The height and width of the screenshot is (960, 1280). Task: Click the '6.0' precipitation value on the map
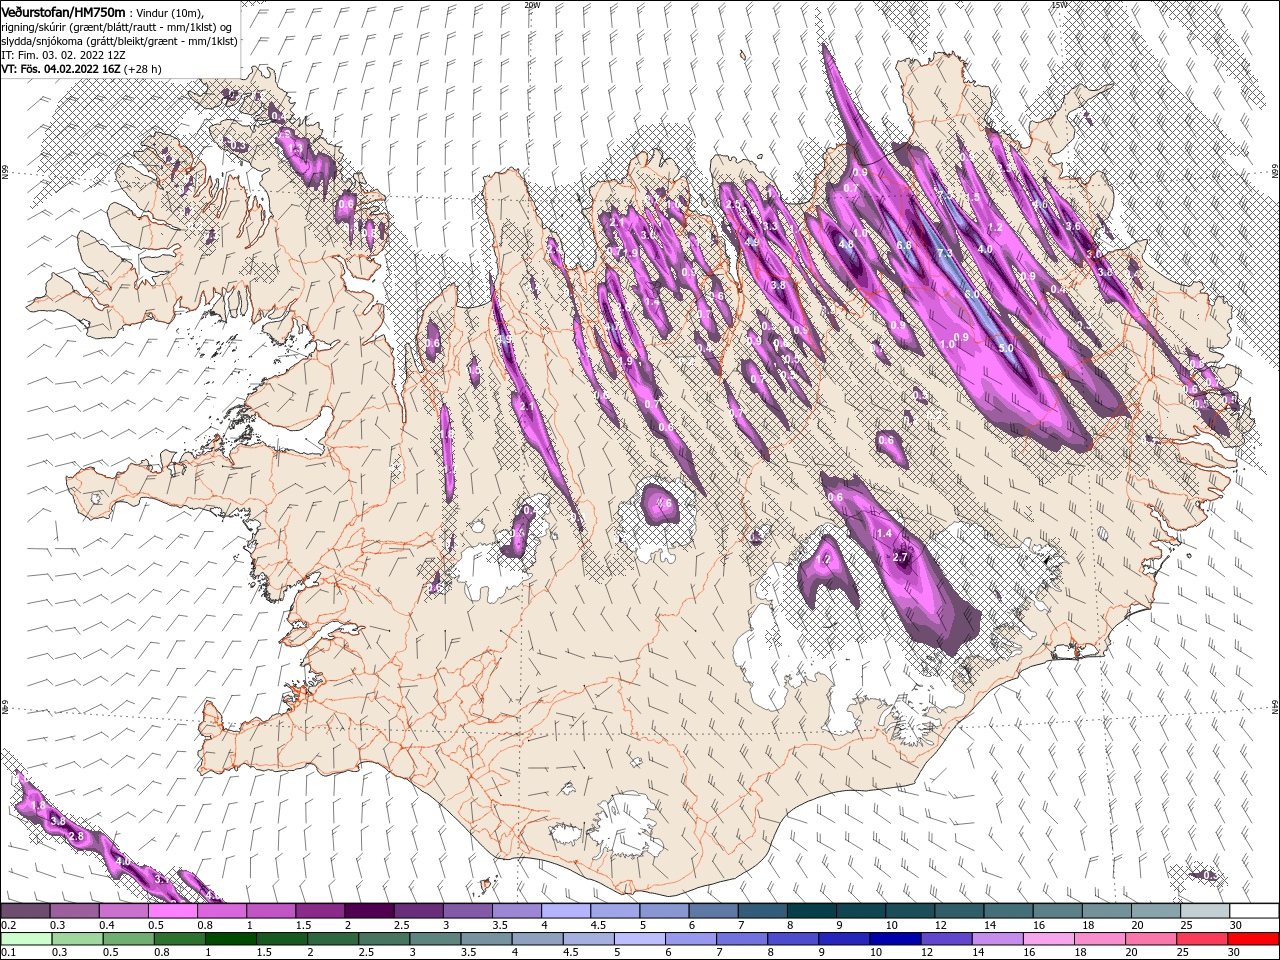972,295
